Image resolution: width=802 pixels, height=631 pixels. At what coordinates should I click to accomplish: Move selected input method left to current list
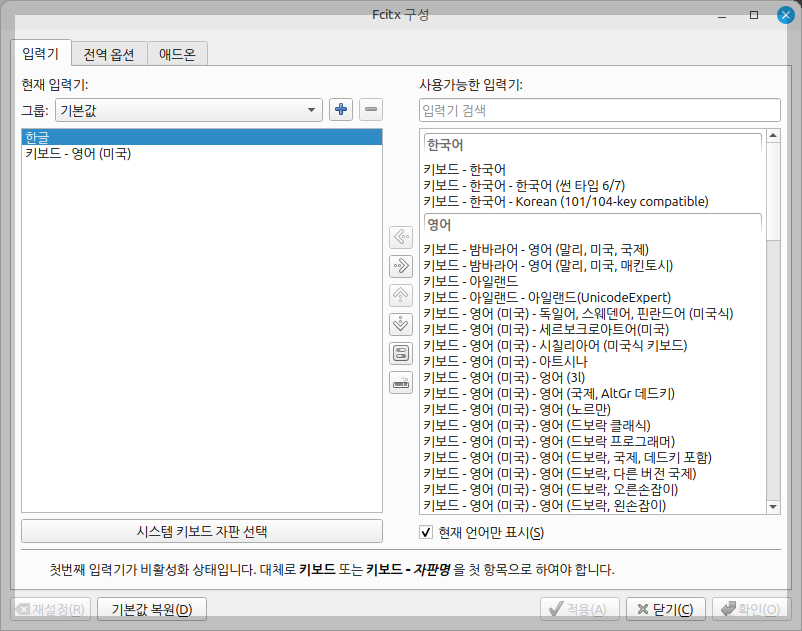(401, 237)
